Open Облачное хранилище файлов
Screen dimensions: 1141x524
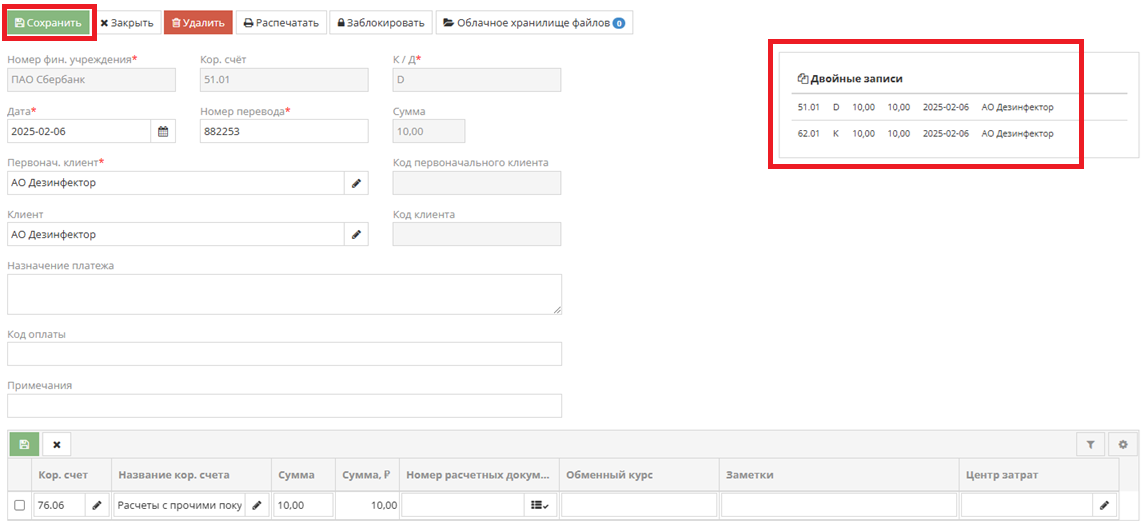click(x=534, y=22)
